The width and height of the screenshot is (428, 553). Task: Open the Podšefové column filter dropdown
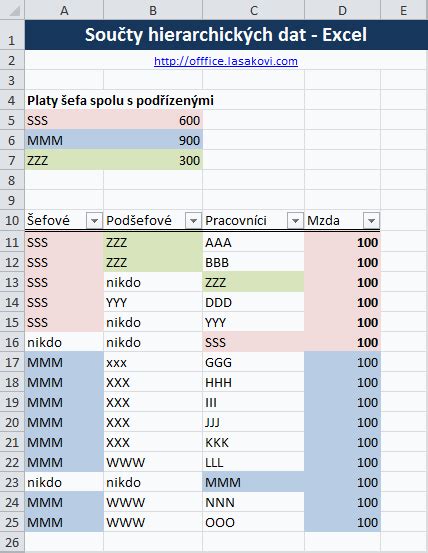click(193, 221)
